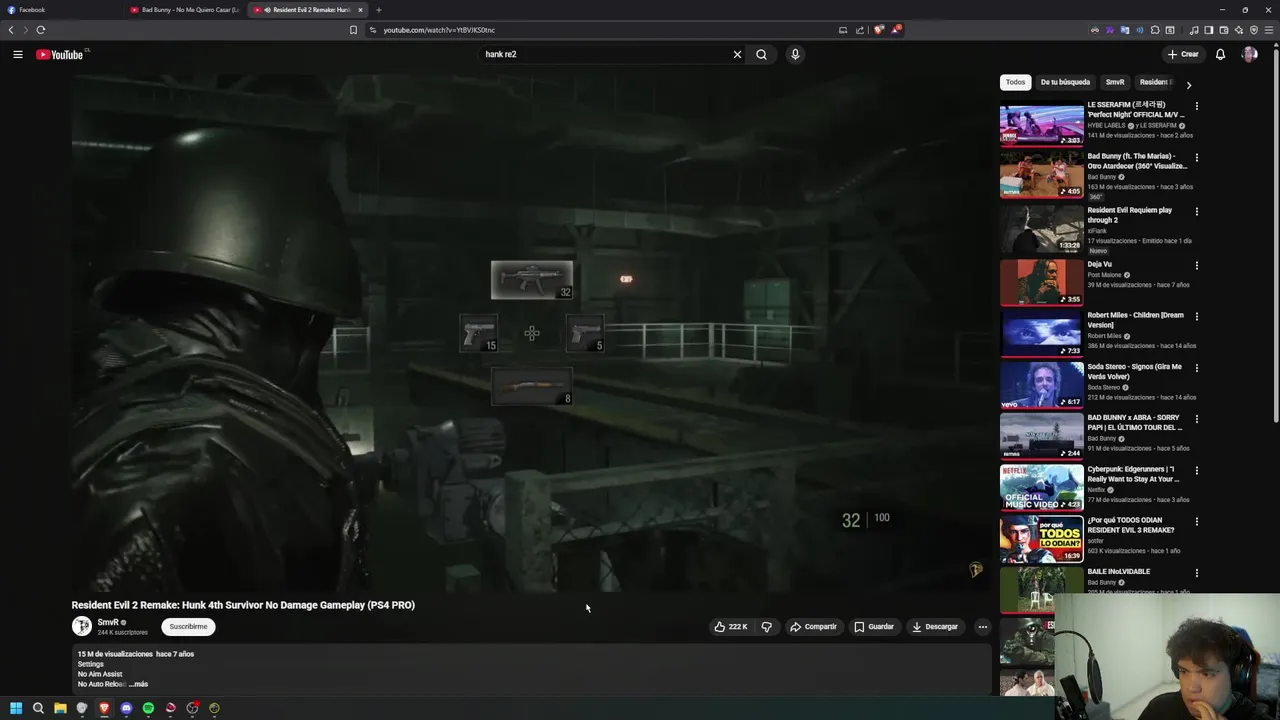The width and height of the screenshot is (1280, 720).
Task: Click the video player to pause
Action: pos(531,333)
